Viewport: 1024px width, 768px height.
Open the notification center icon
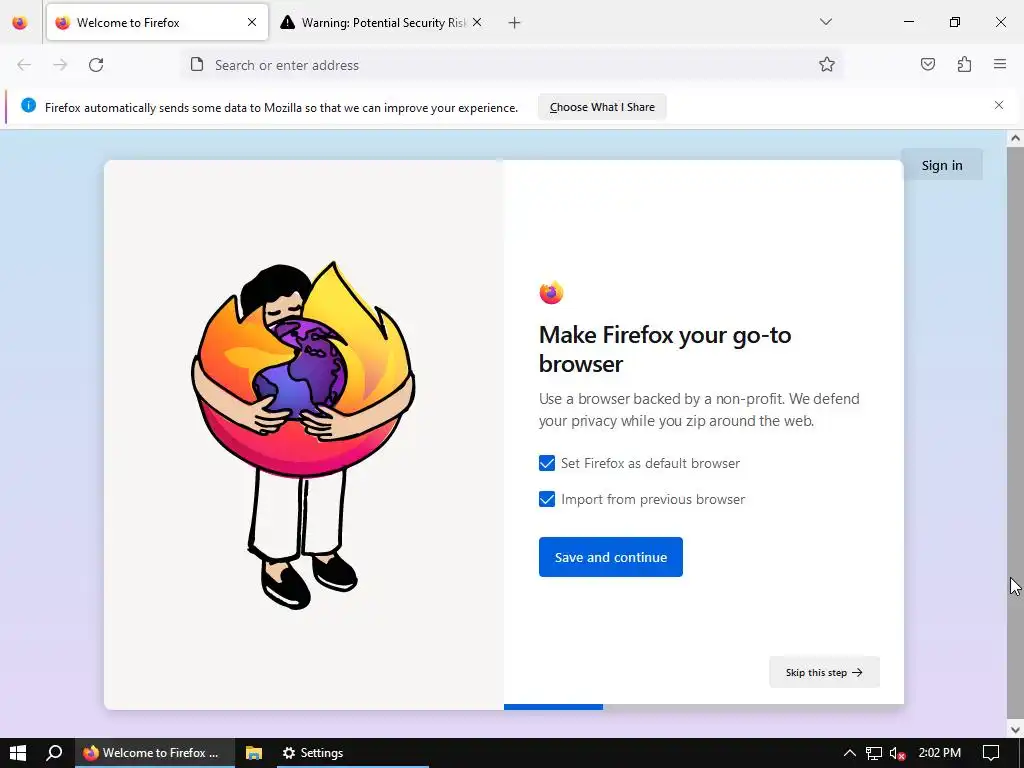point(991,753)
